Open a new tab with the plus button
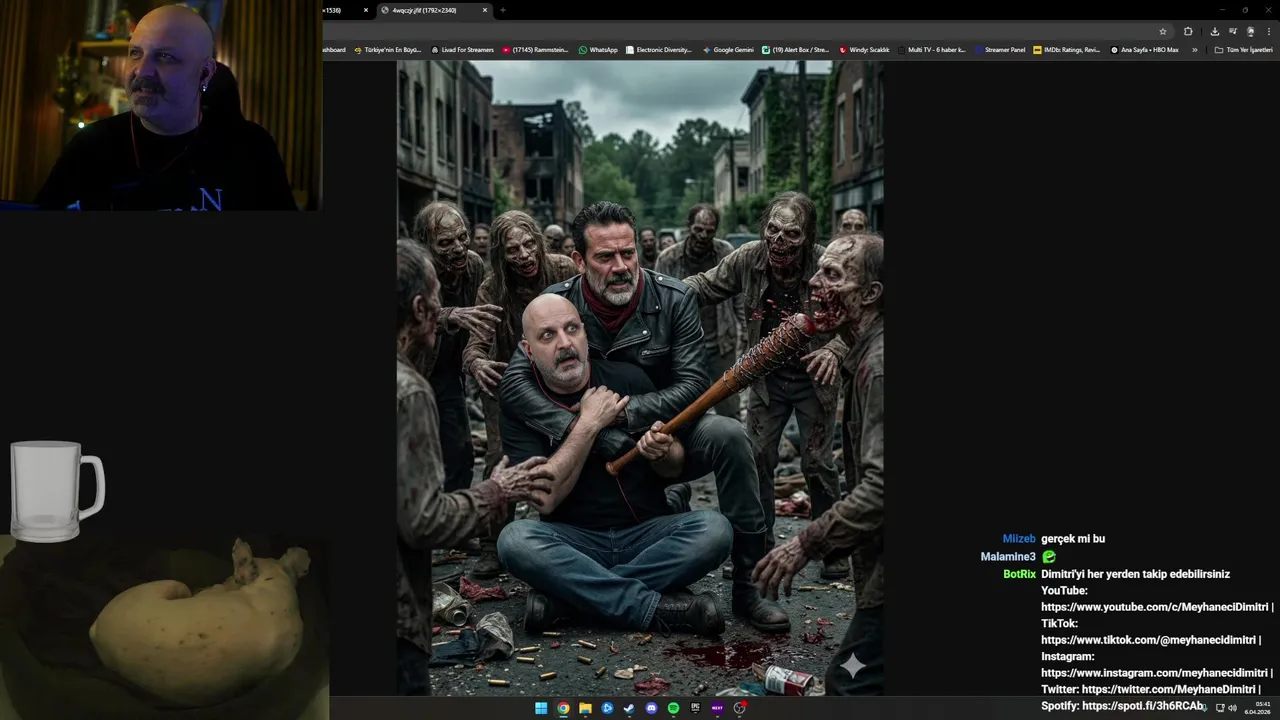 point(502,10)
